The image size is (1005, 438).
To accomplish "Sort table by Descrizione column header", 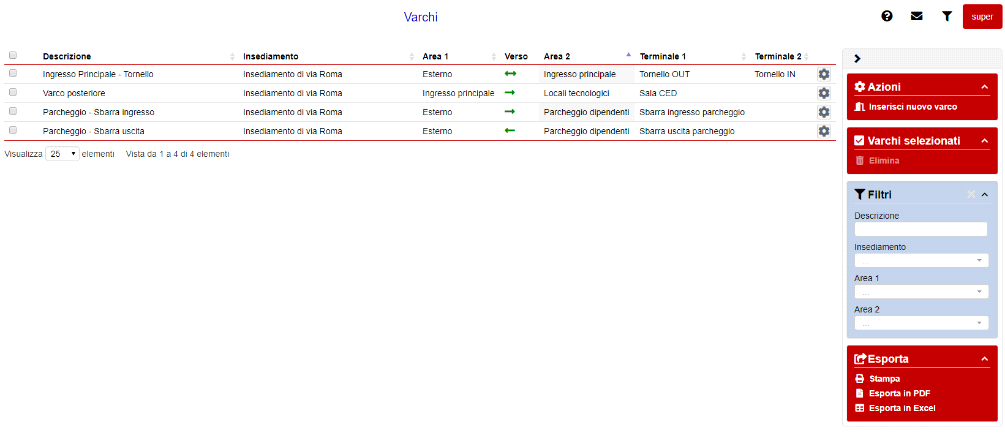I will pyautogui.click(x=67, y=56).
